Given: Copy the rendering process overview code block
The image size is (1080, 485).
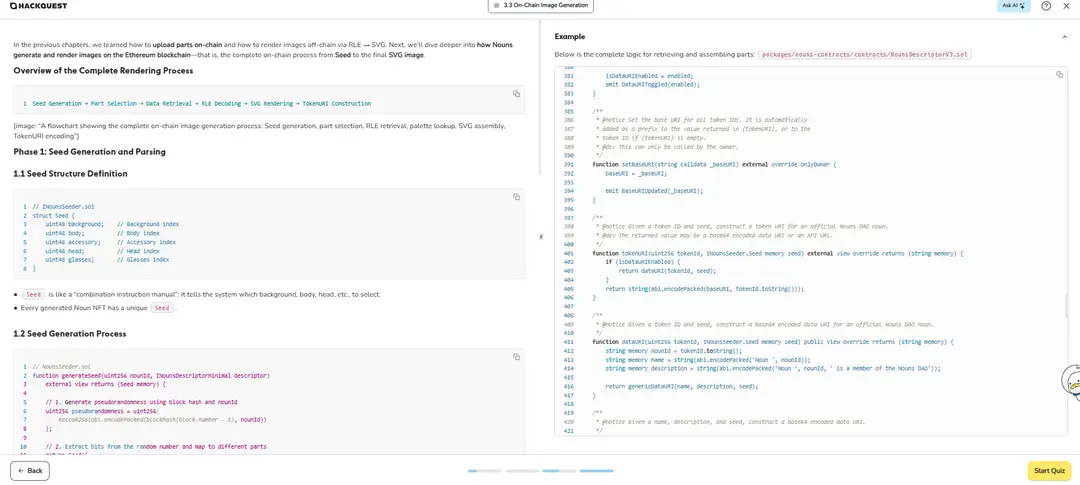Looking at the screenshot, I should [x=516, y=94].
